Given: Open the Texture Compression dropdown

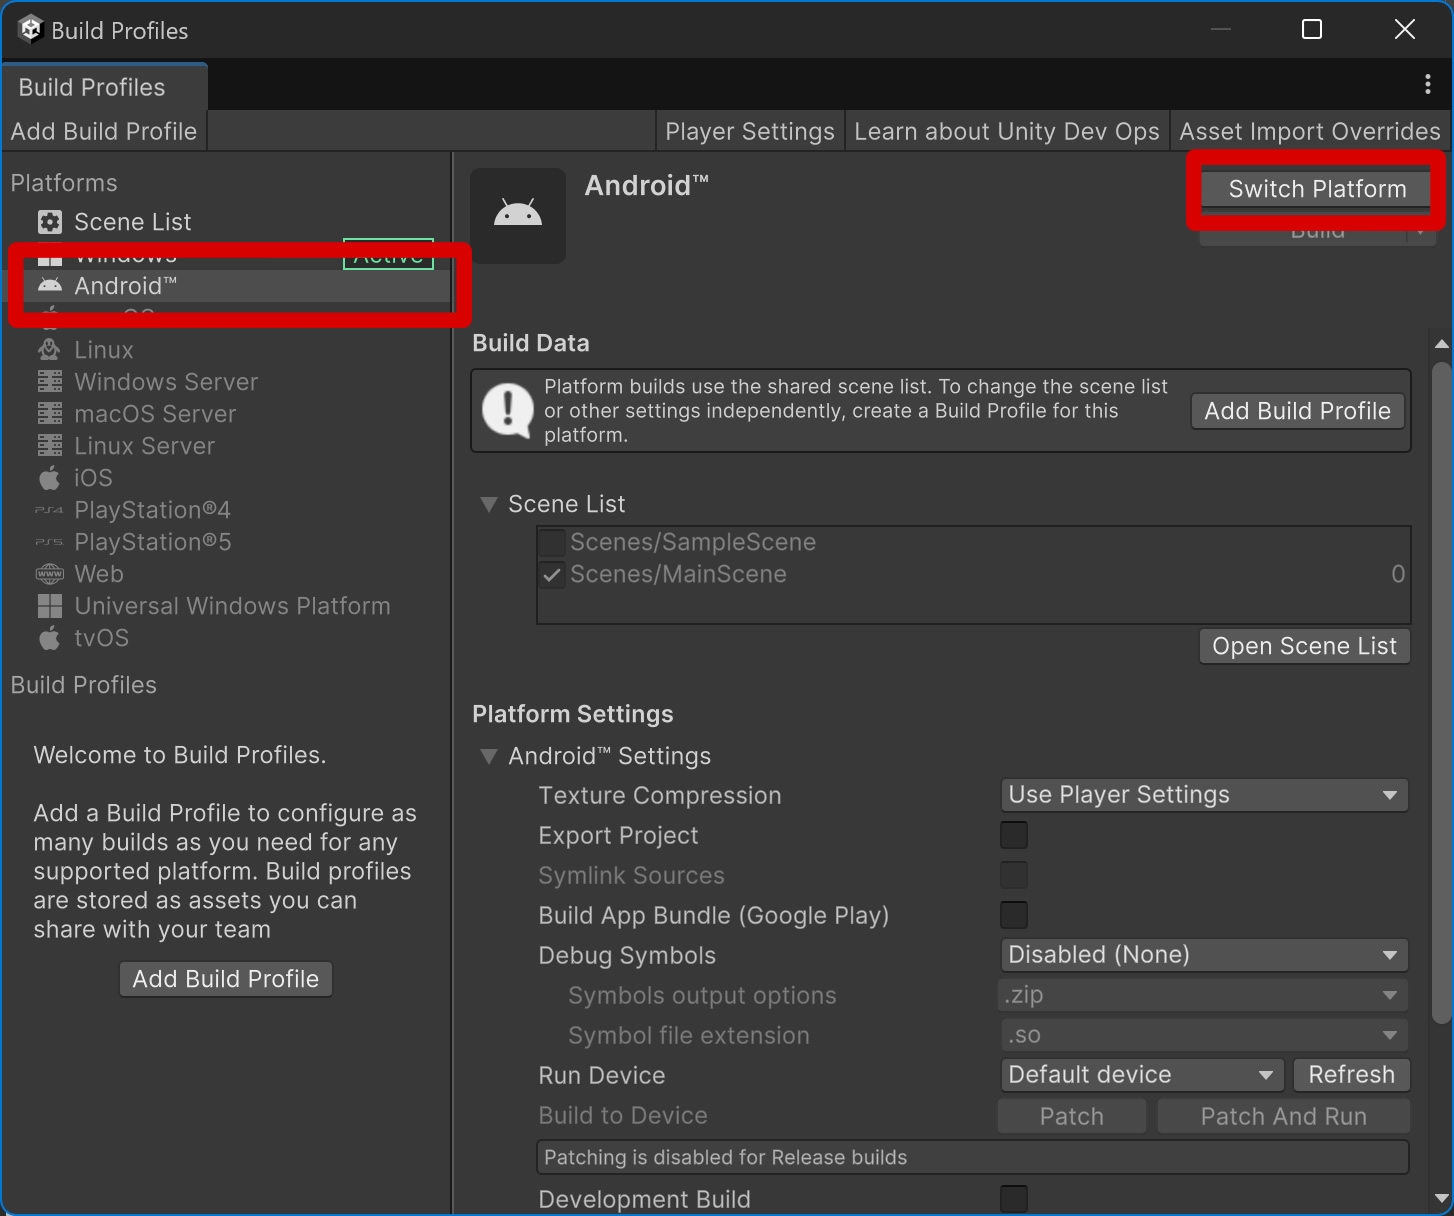Looking at the screenshot, I should coord(1204,795).
